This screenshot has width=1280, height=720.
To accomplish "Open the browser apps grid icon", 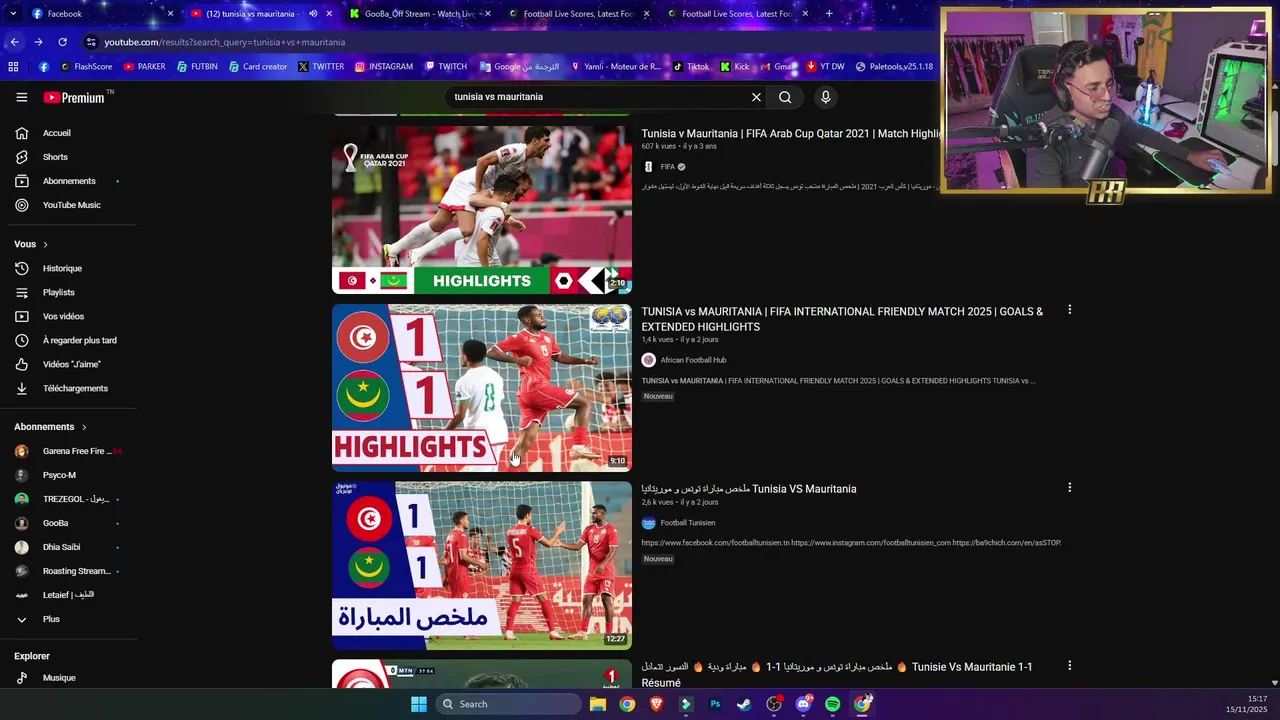I will coord(13,67).
